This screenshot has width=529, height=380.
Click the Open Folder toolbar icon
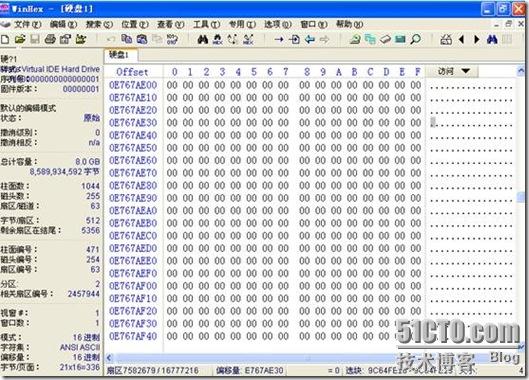point(81,39)
